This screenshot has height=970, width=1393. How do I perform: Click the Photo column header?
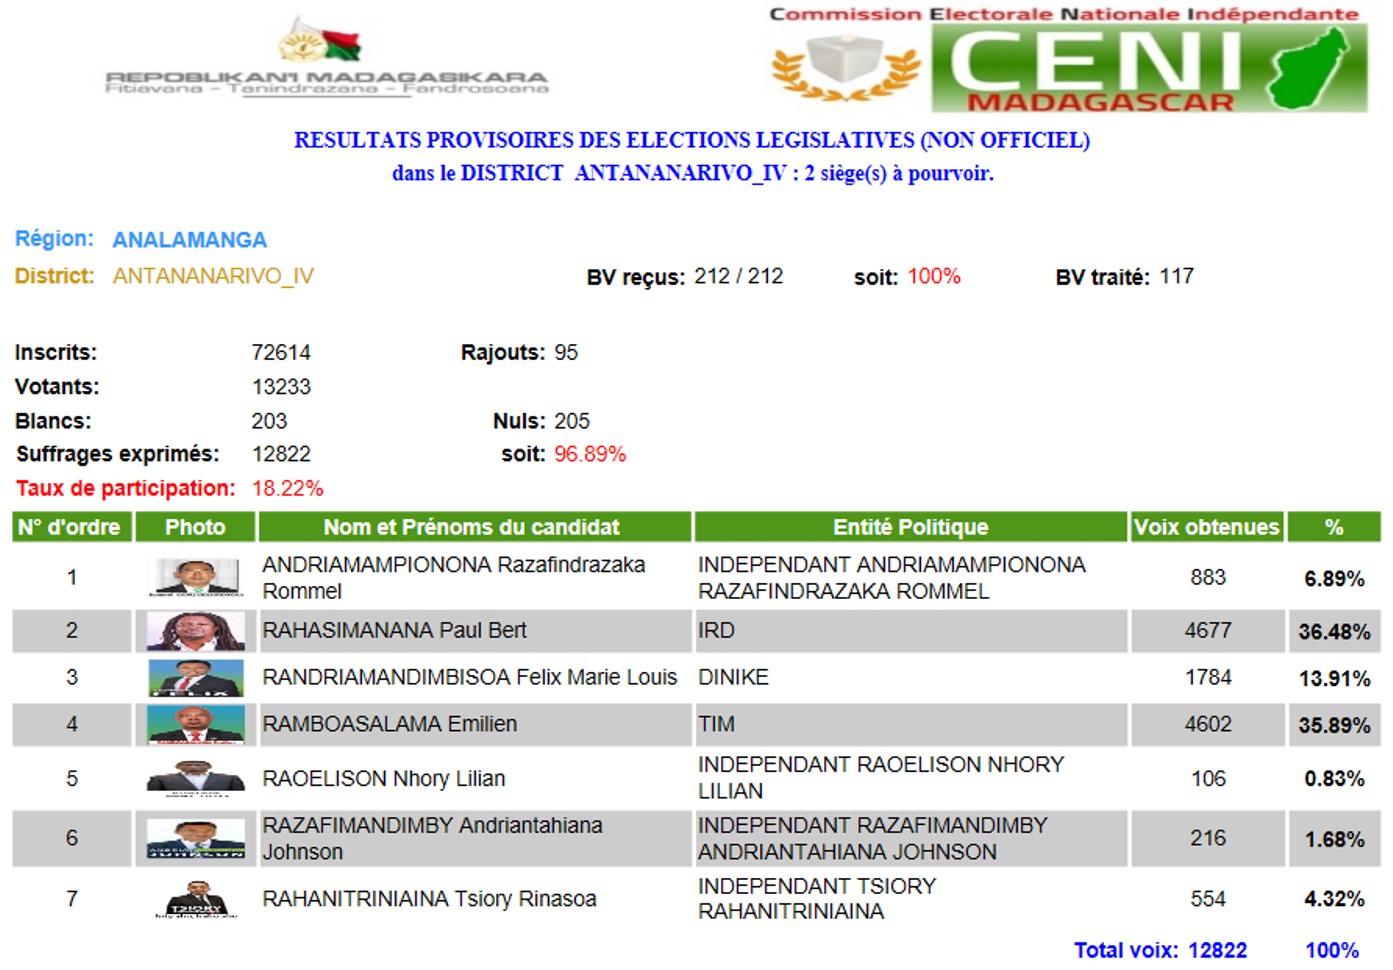[x=195, y=527]
